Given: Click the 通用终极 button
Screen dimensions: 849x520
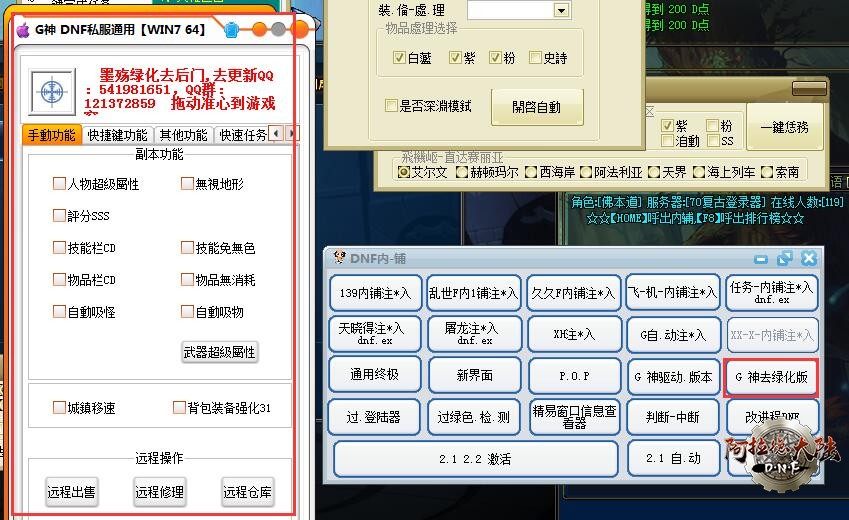Looking at the screenshot, I should [x=375, y=375].
